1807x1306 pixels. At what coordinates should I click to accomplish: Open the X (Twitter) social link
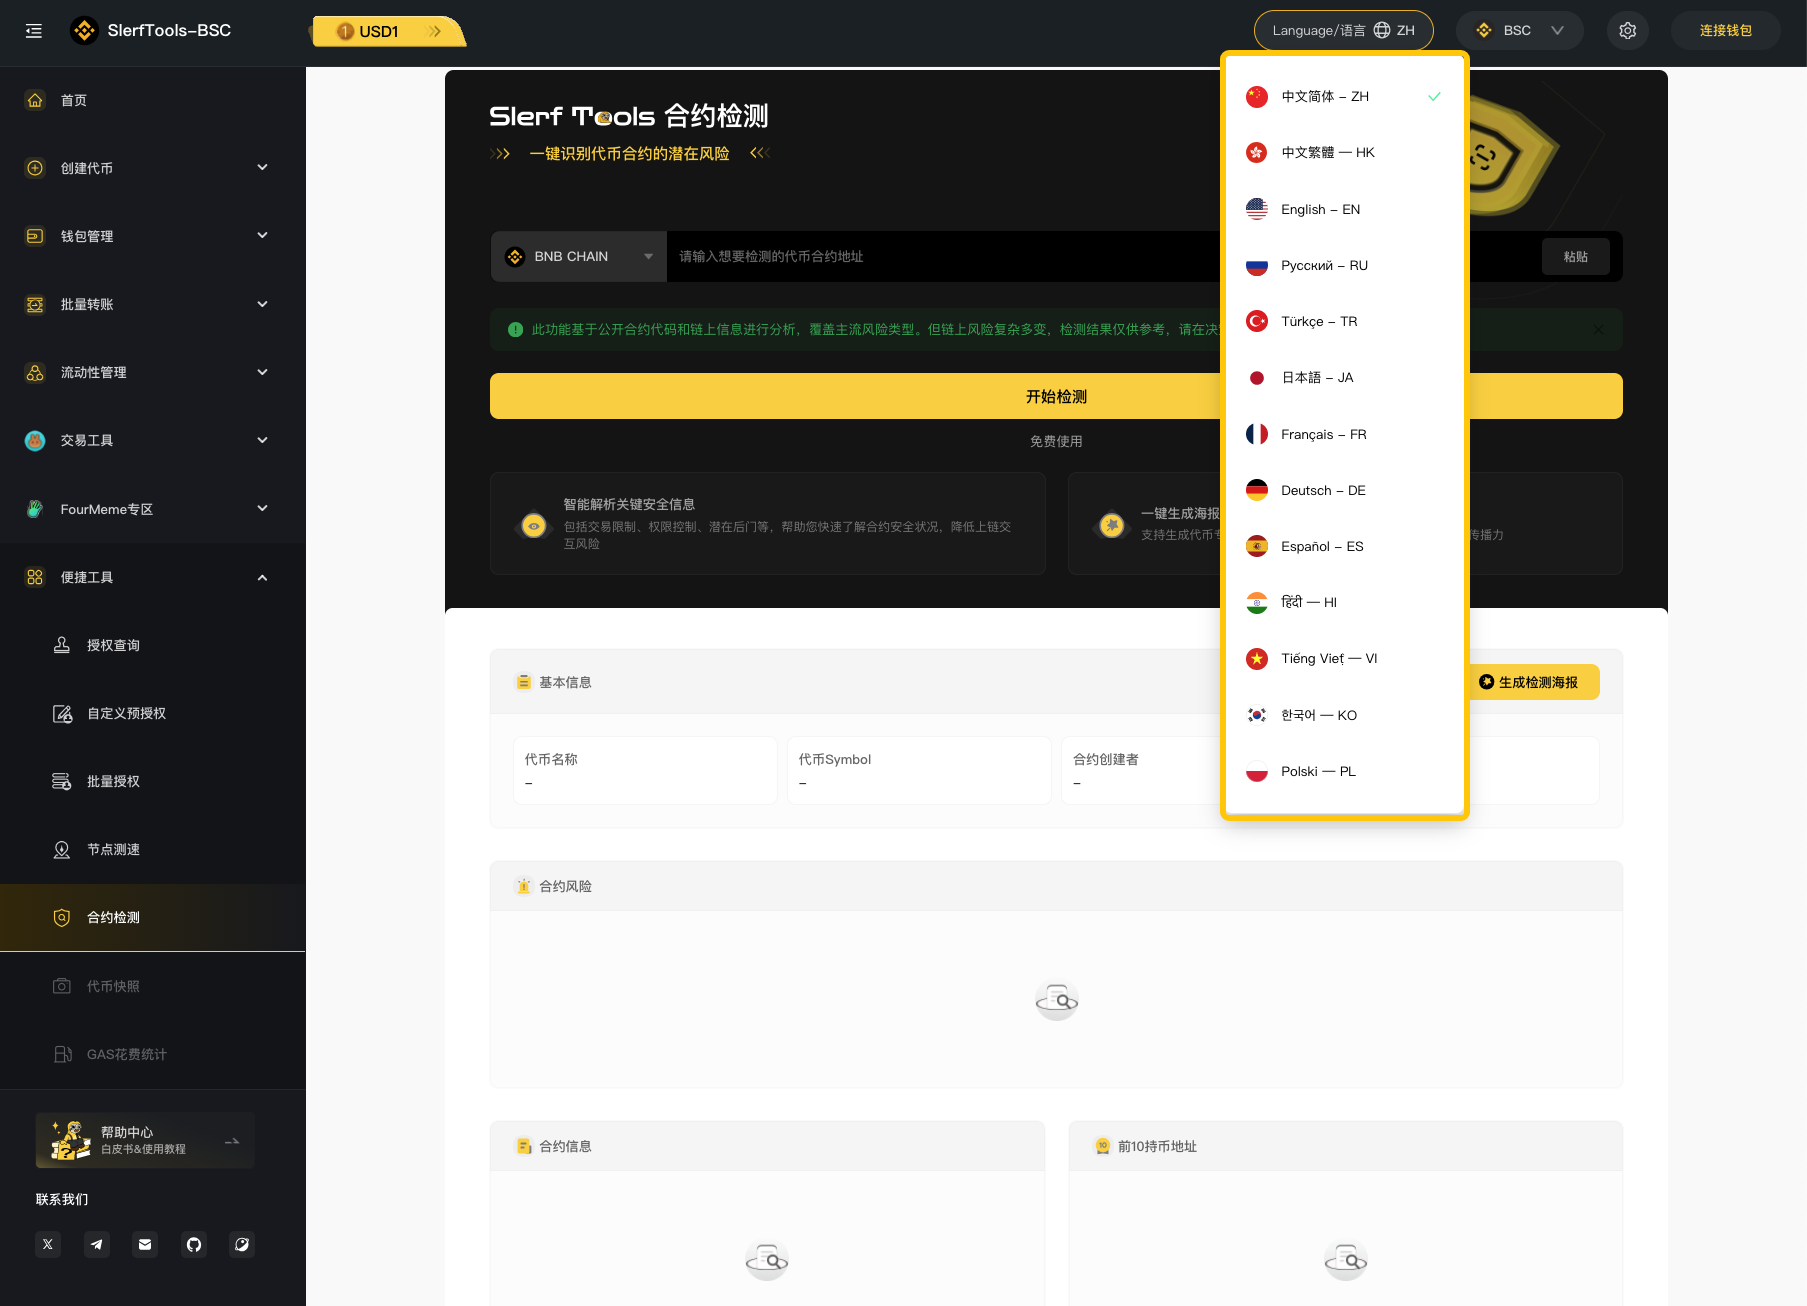pyautogui.click(x=48, y=1244)
